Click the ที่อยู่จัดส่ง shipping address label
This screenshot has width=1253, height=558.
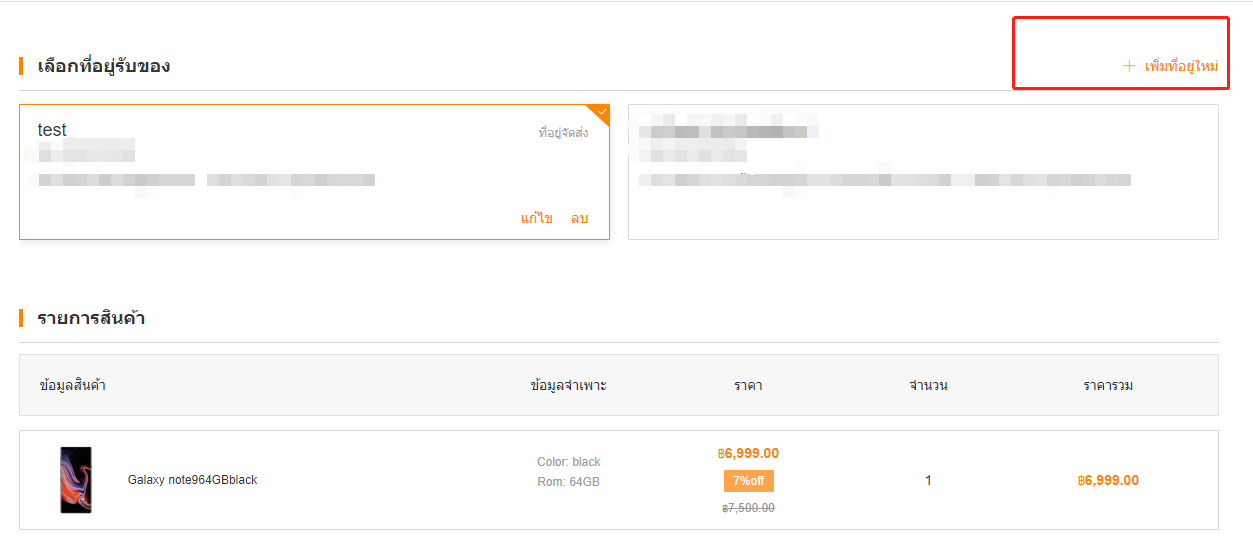click(563, 132)
